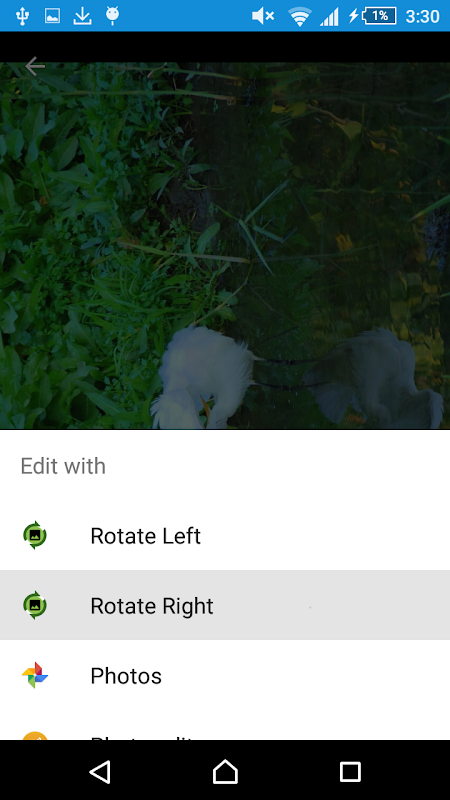Tap the partially visible orange app icon
Image resolution: width=450 pixels, height=800 pixels.
35,735
